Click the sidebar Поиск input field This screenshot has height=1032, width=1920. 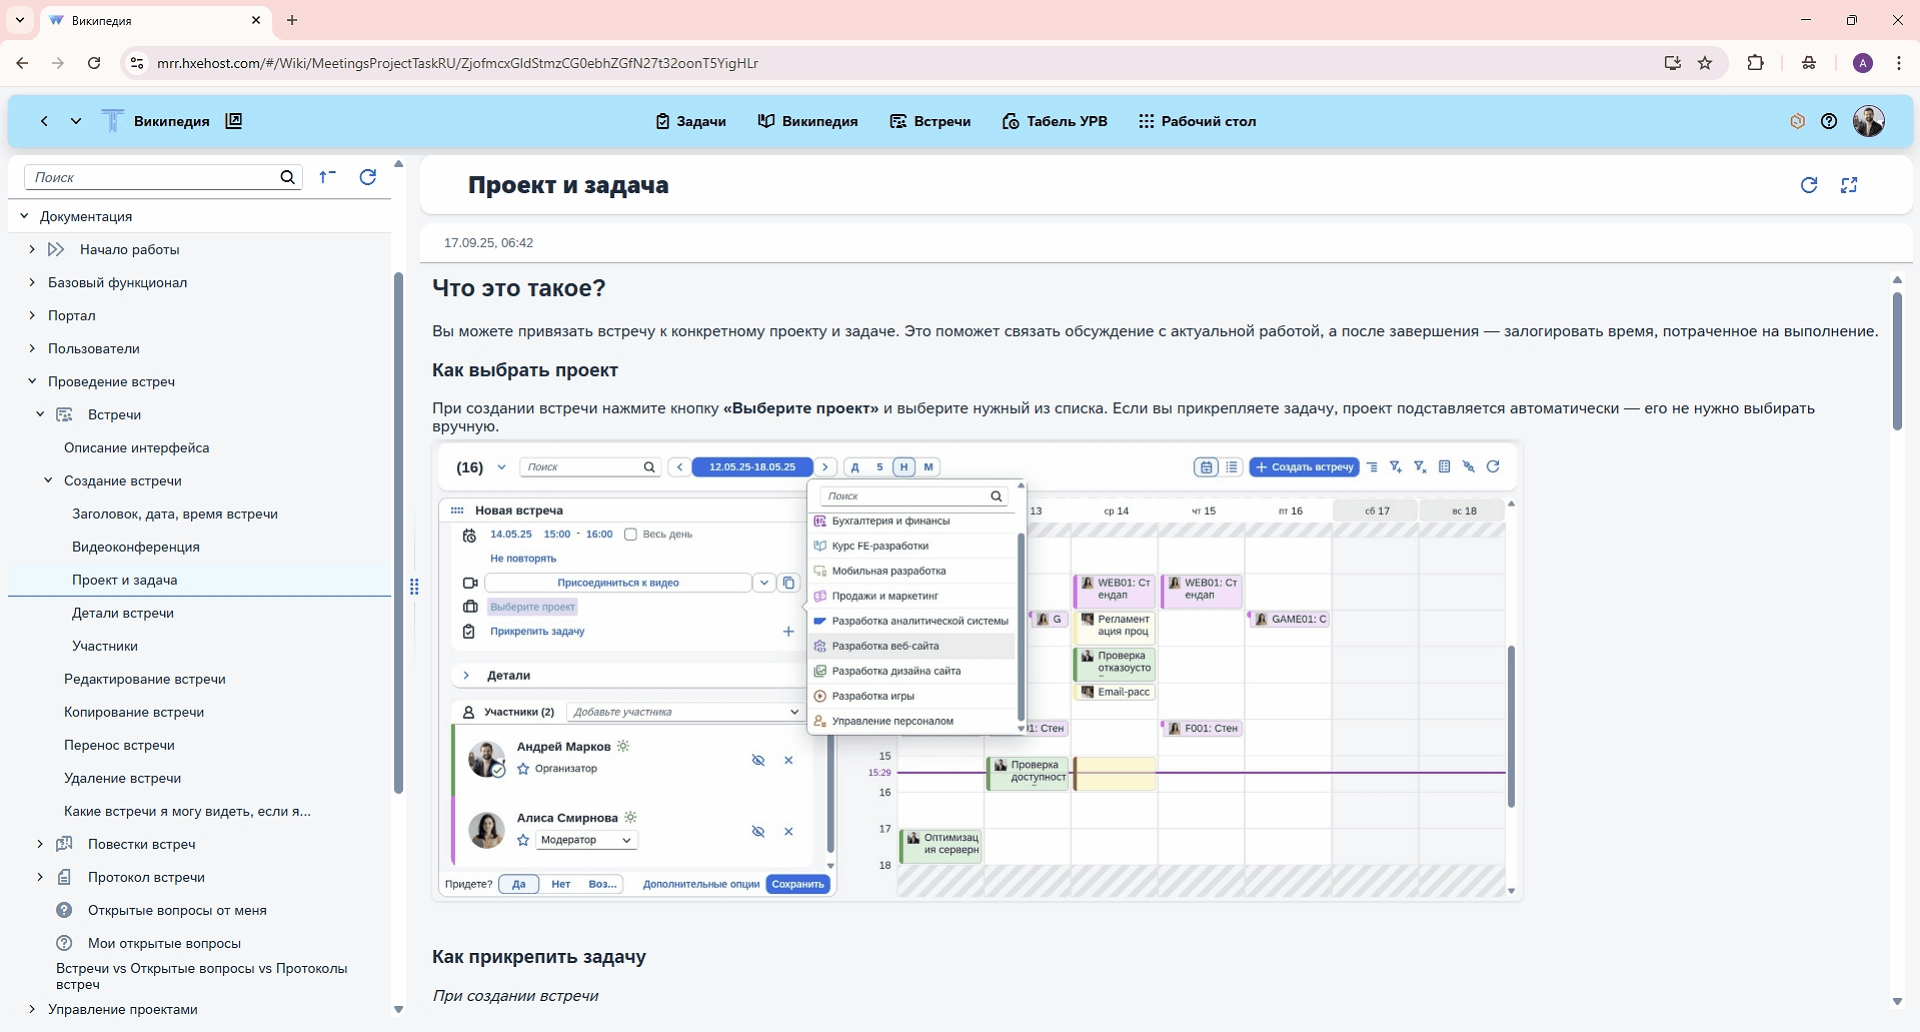[150, 177]
